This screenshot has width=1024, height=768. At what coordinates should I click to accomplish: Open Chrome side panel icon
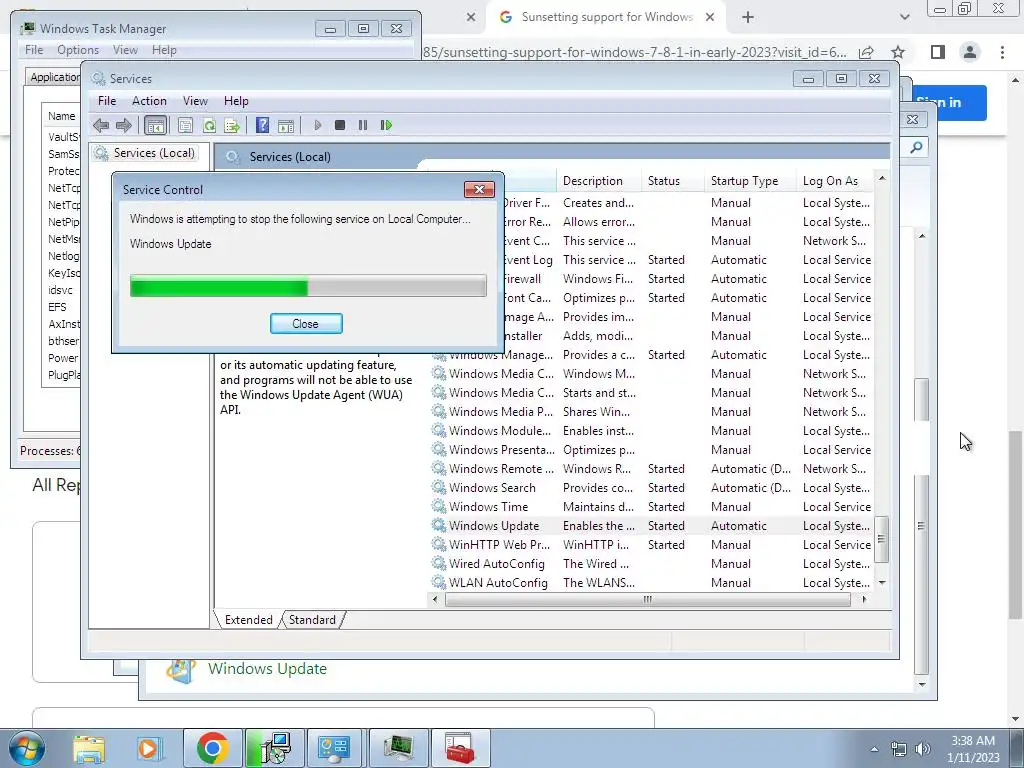tap(938, 52)
